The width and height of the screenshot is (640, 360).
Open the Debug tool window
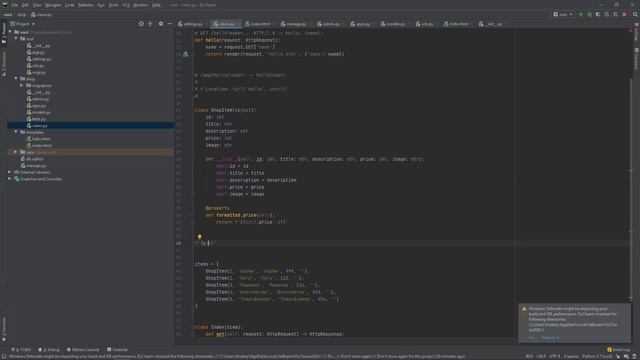(49, 350)
